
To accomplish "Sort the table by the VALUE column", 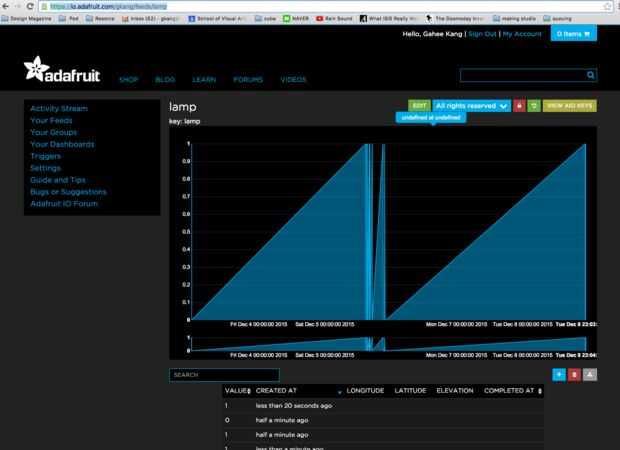I will (x=238, y=391).
